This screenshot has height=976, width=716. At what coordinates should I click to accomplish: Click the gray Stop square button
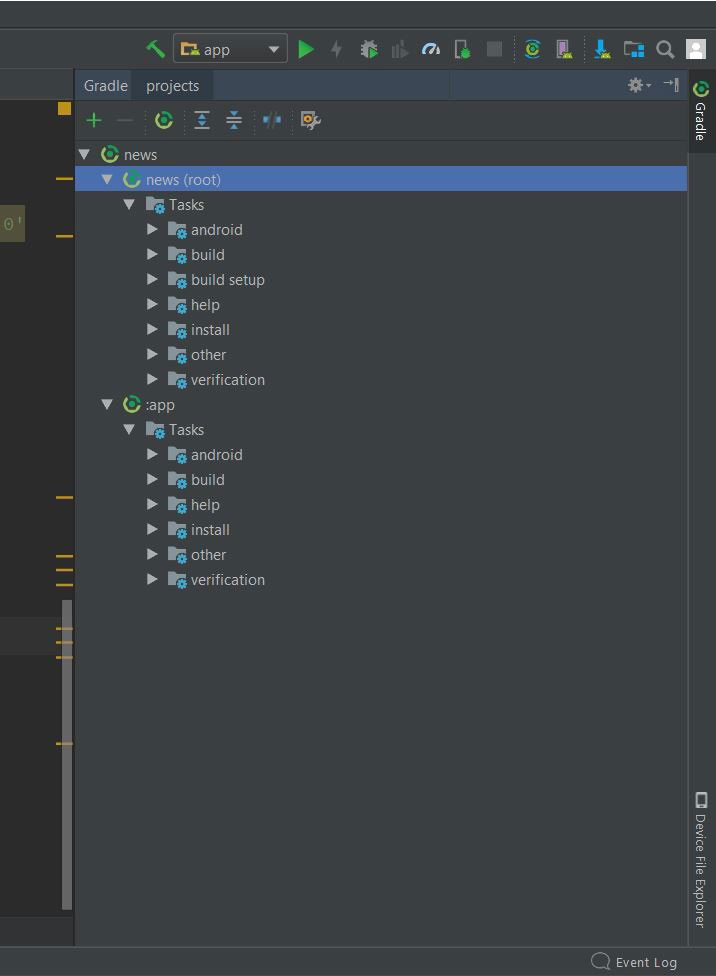(x=494, y=49)
